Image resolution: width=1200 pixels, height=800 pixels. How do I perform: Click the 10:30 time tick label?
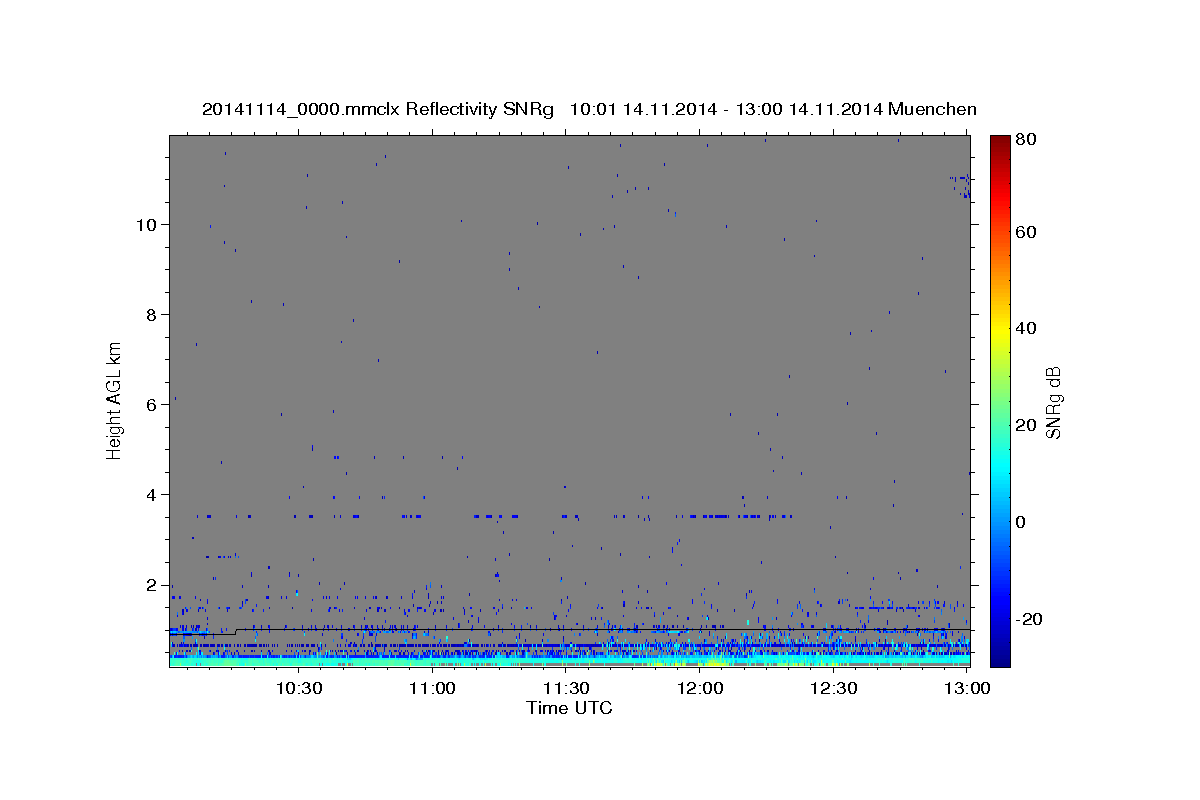click(x=298, y=688)
